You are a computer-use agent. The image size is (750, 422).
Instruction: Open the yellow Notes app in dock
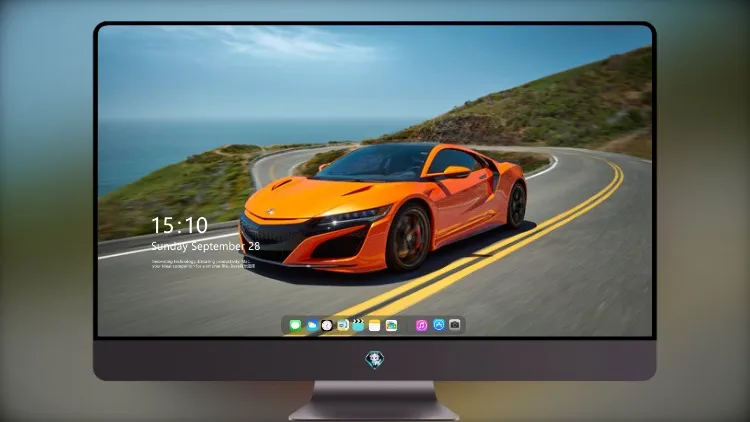(x=375, y=325)
